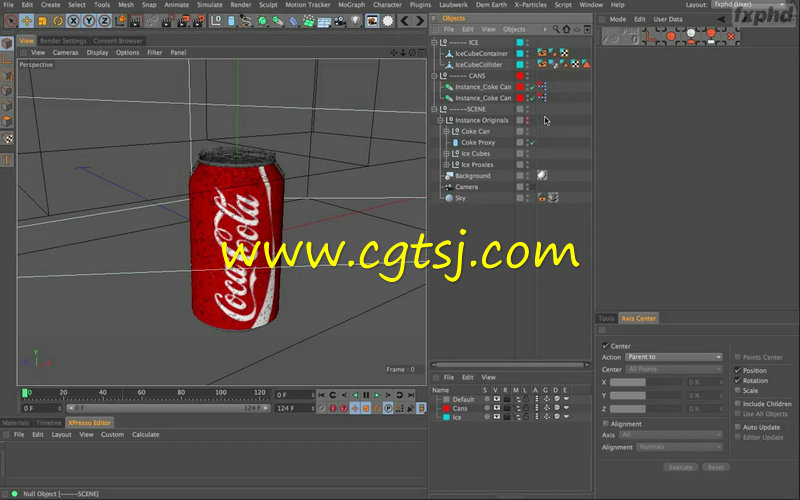
Task: Click the coordinate system icon
Action: [x=120, y=21]
